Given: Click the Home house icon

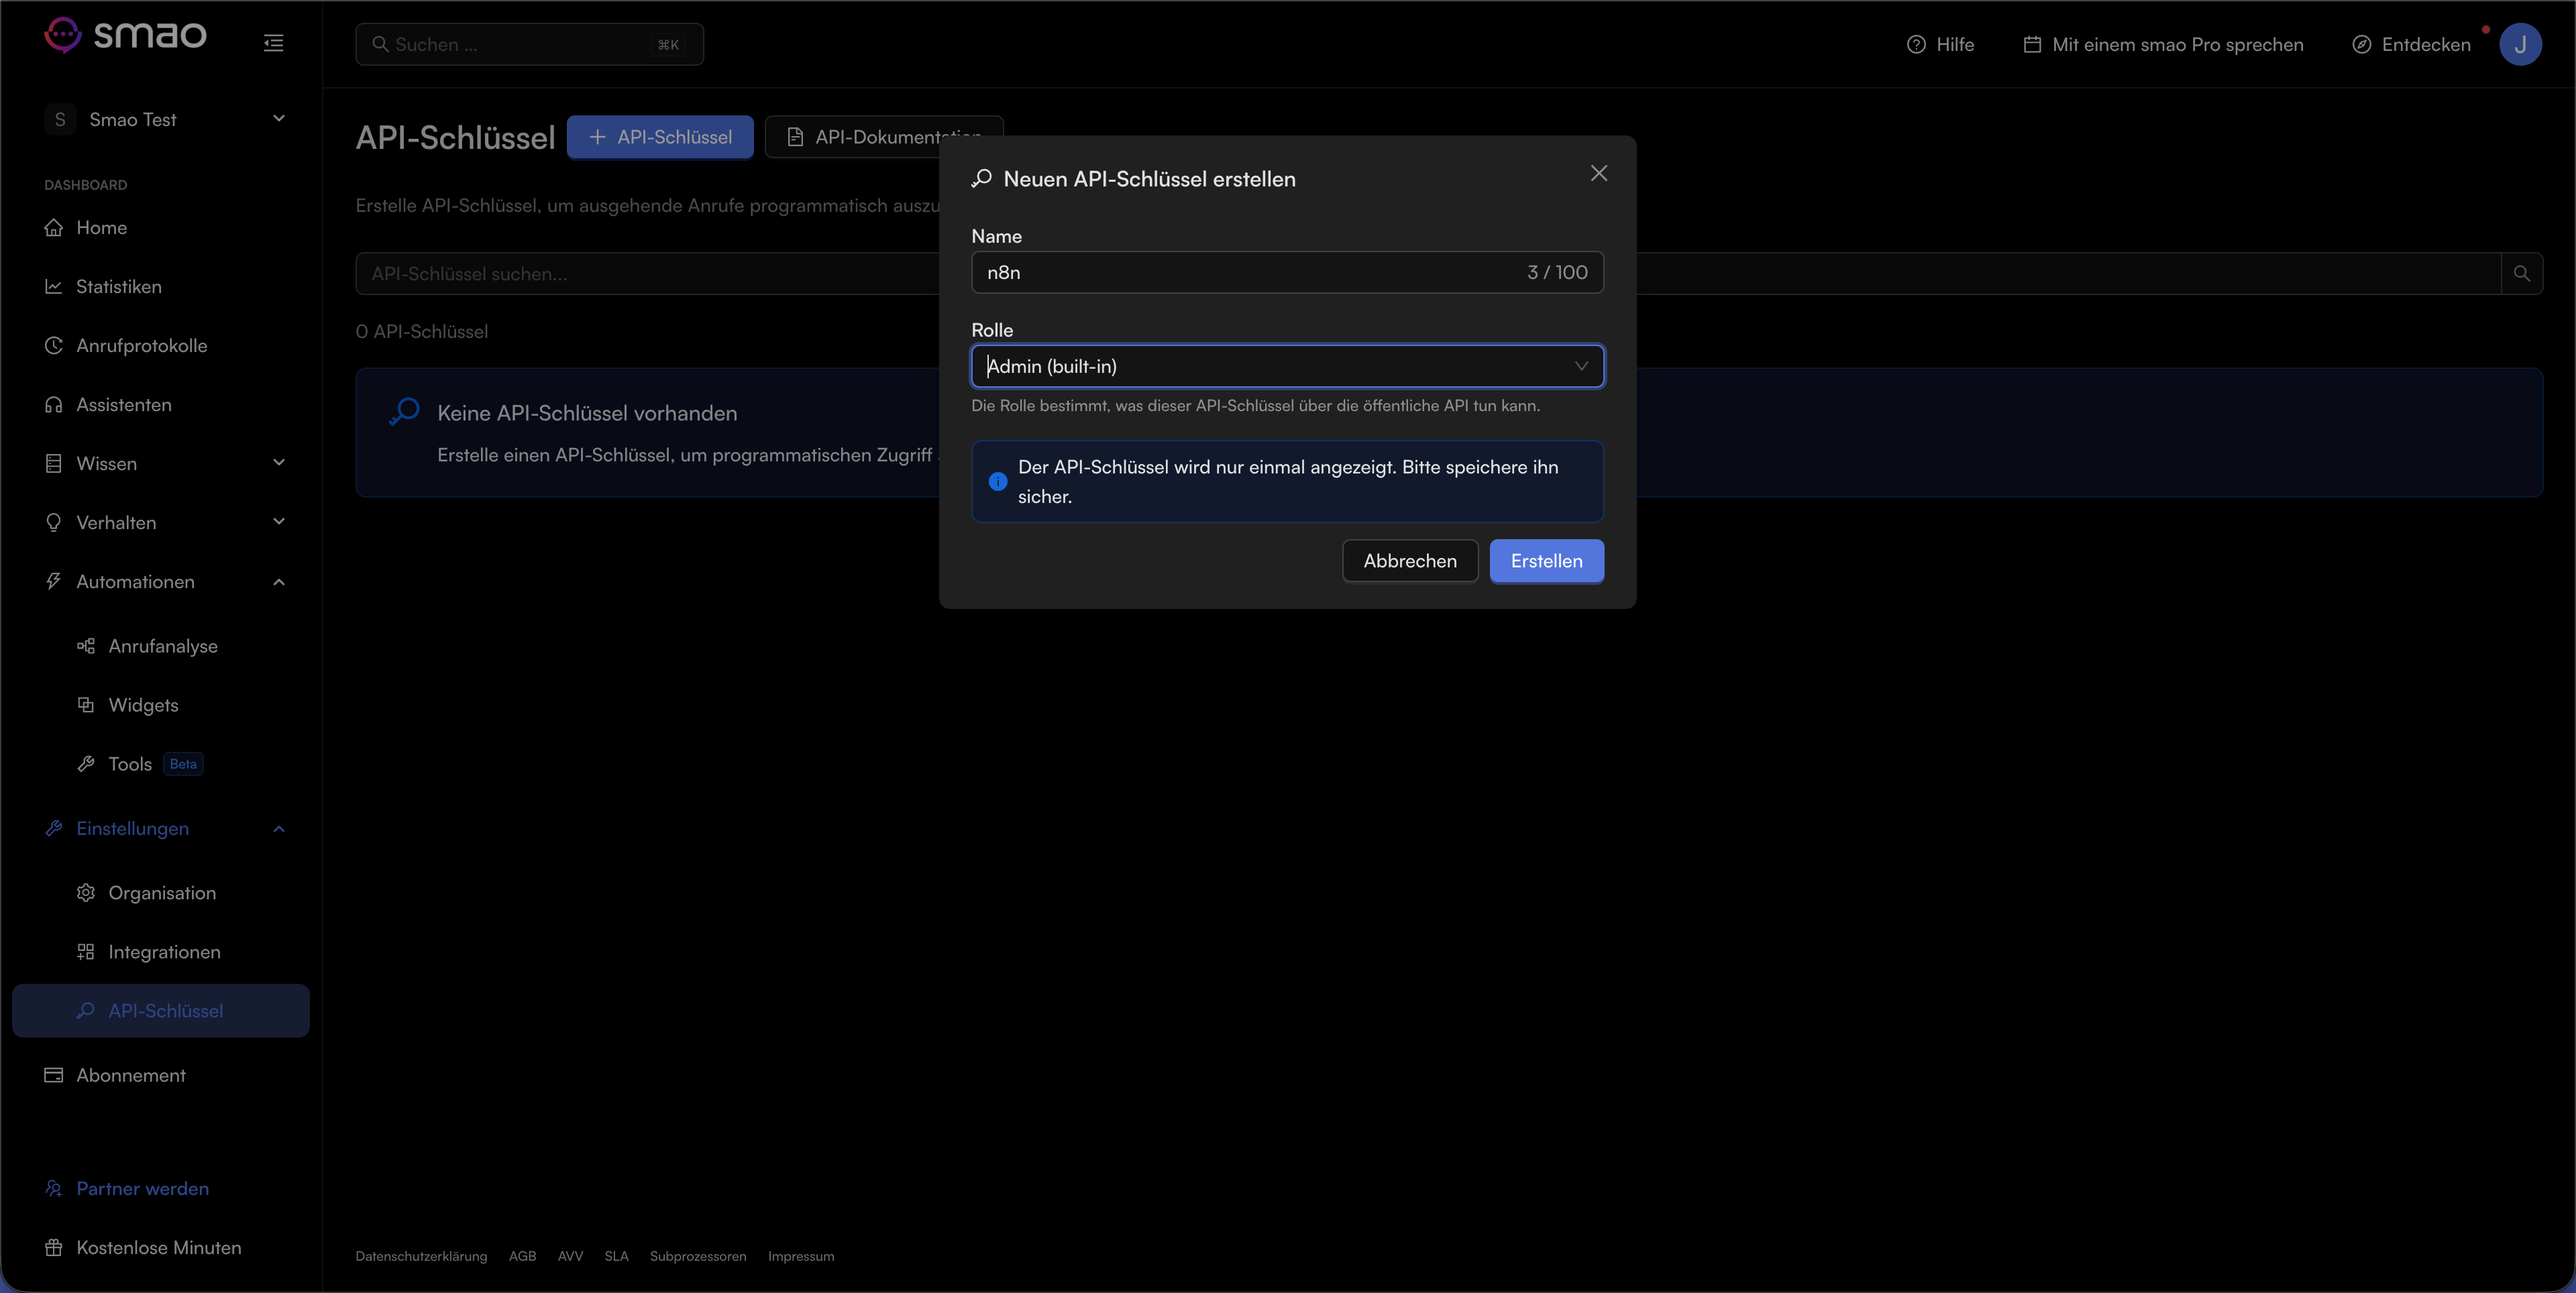Looking at the screenshot, I should pos(54,228).
